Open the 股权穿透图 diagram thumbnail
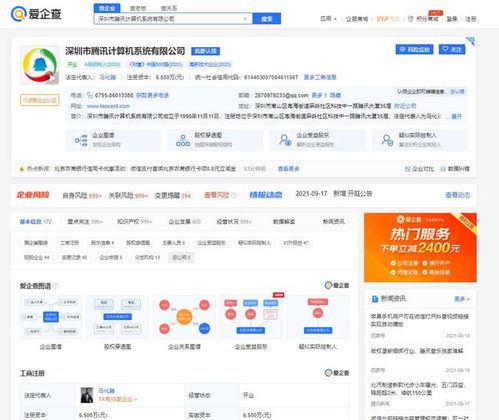499x420 pixels. [x=117, y=317]
